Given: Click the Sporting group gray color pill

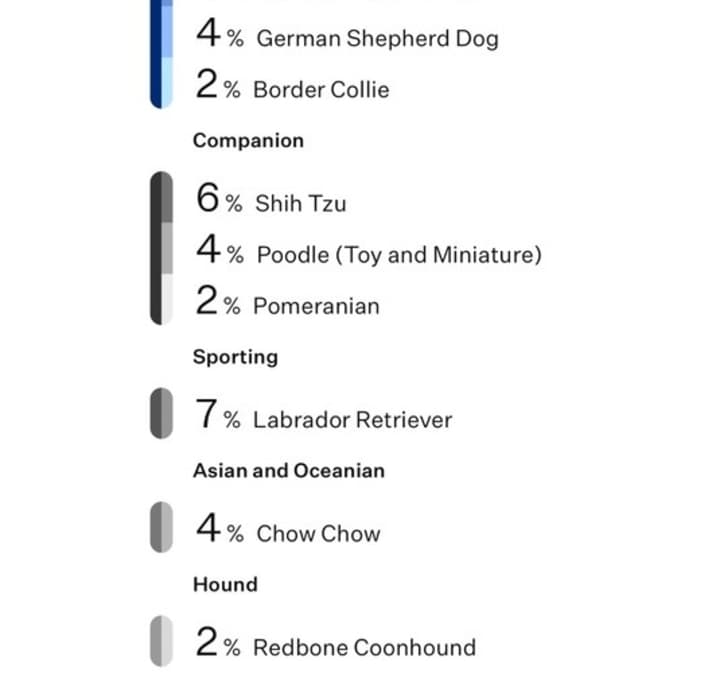Looking at the screenshot, I should pyautogui.click(x=162, y=413).
